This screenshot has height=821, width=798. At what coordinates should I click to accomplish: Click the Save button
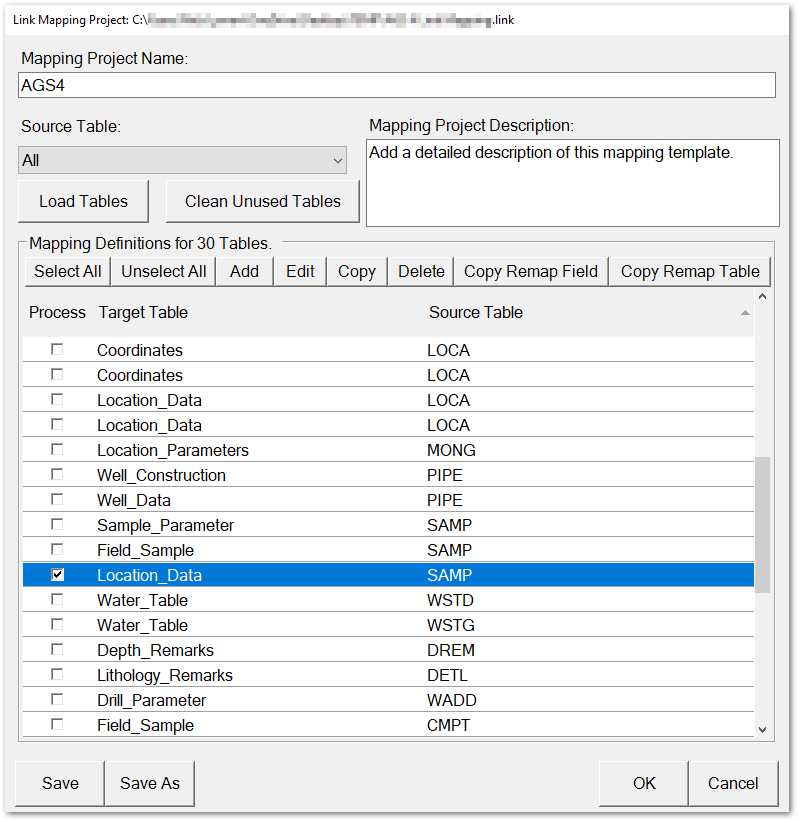pos(60,783)
